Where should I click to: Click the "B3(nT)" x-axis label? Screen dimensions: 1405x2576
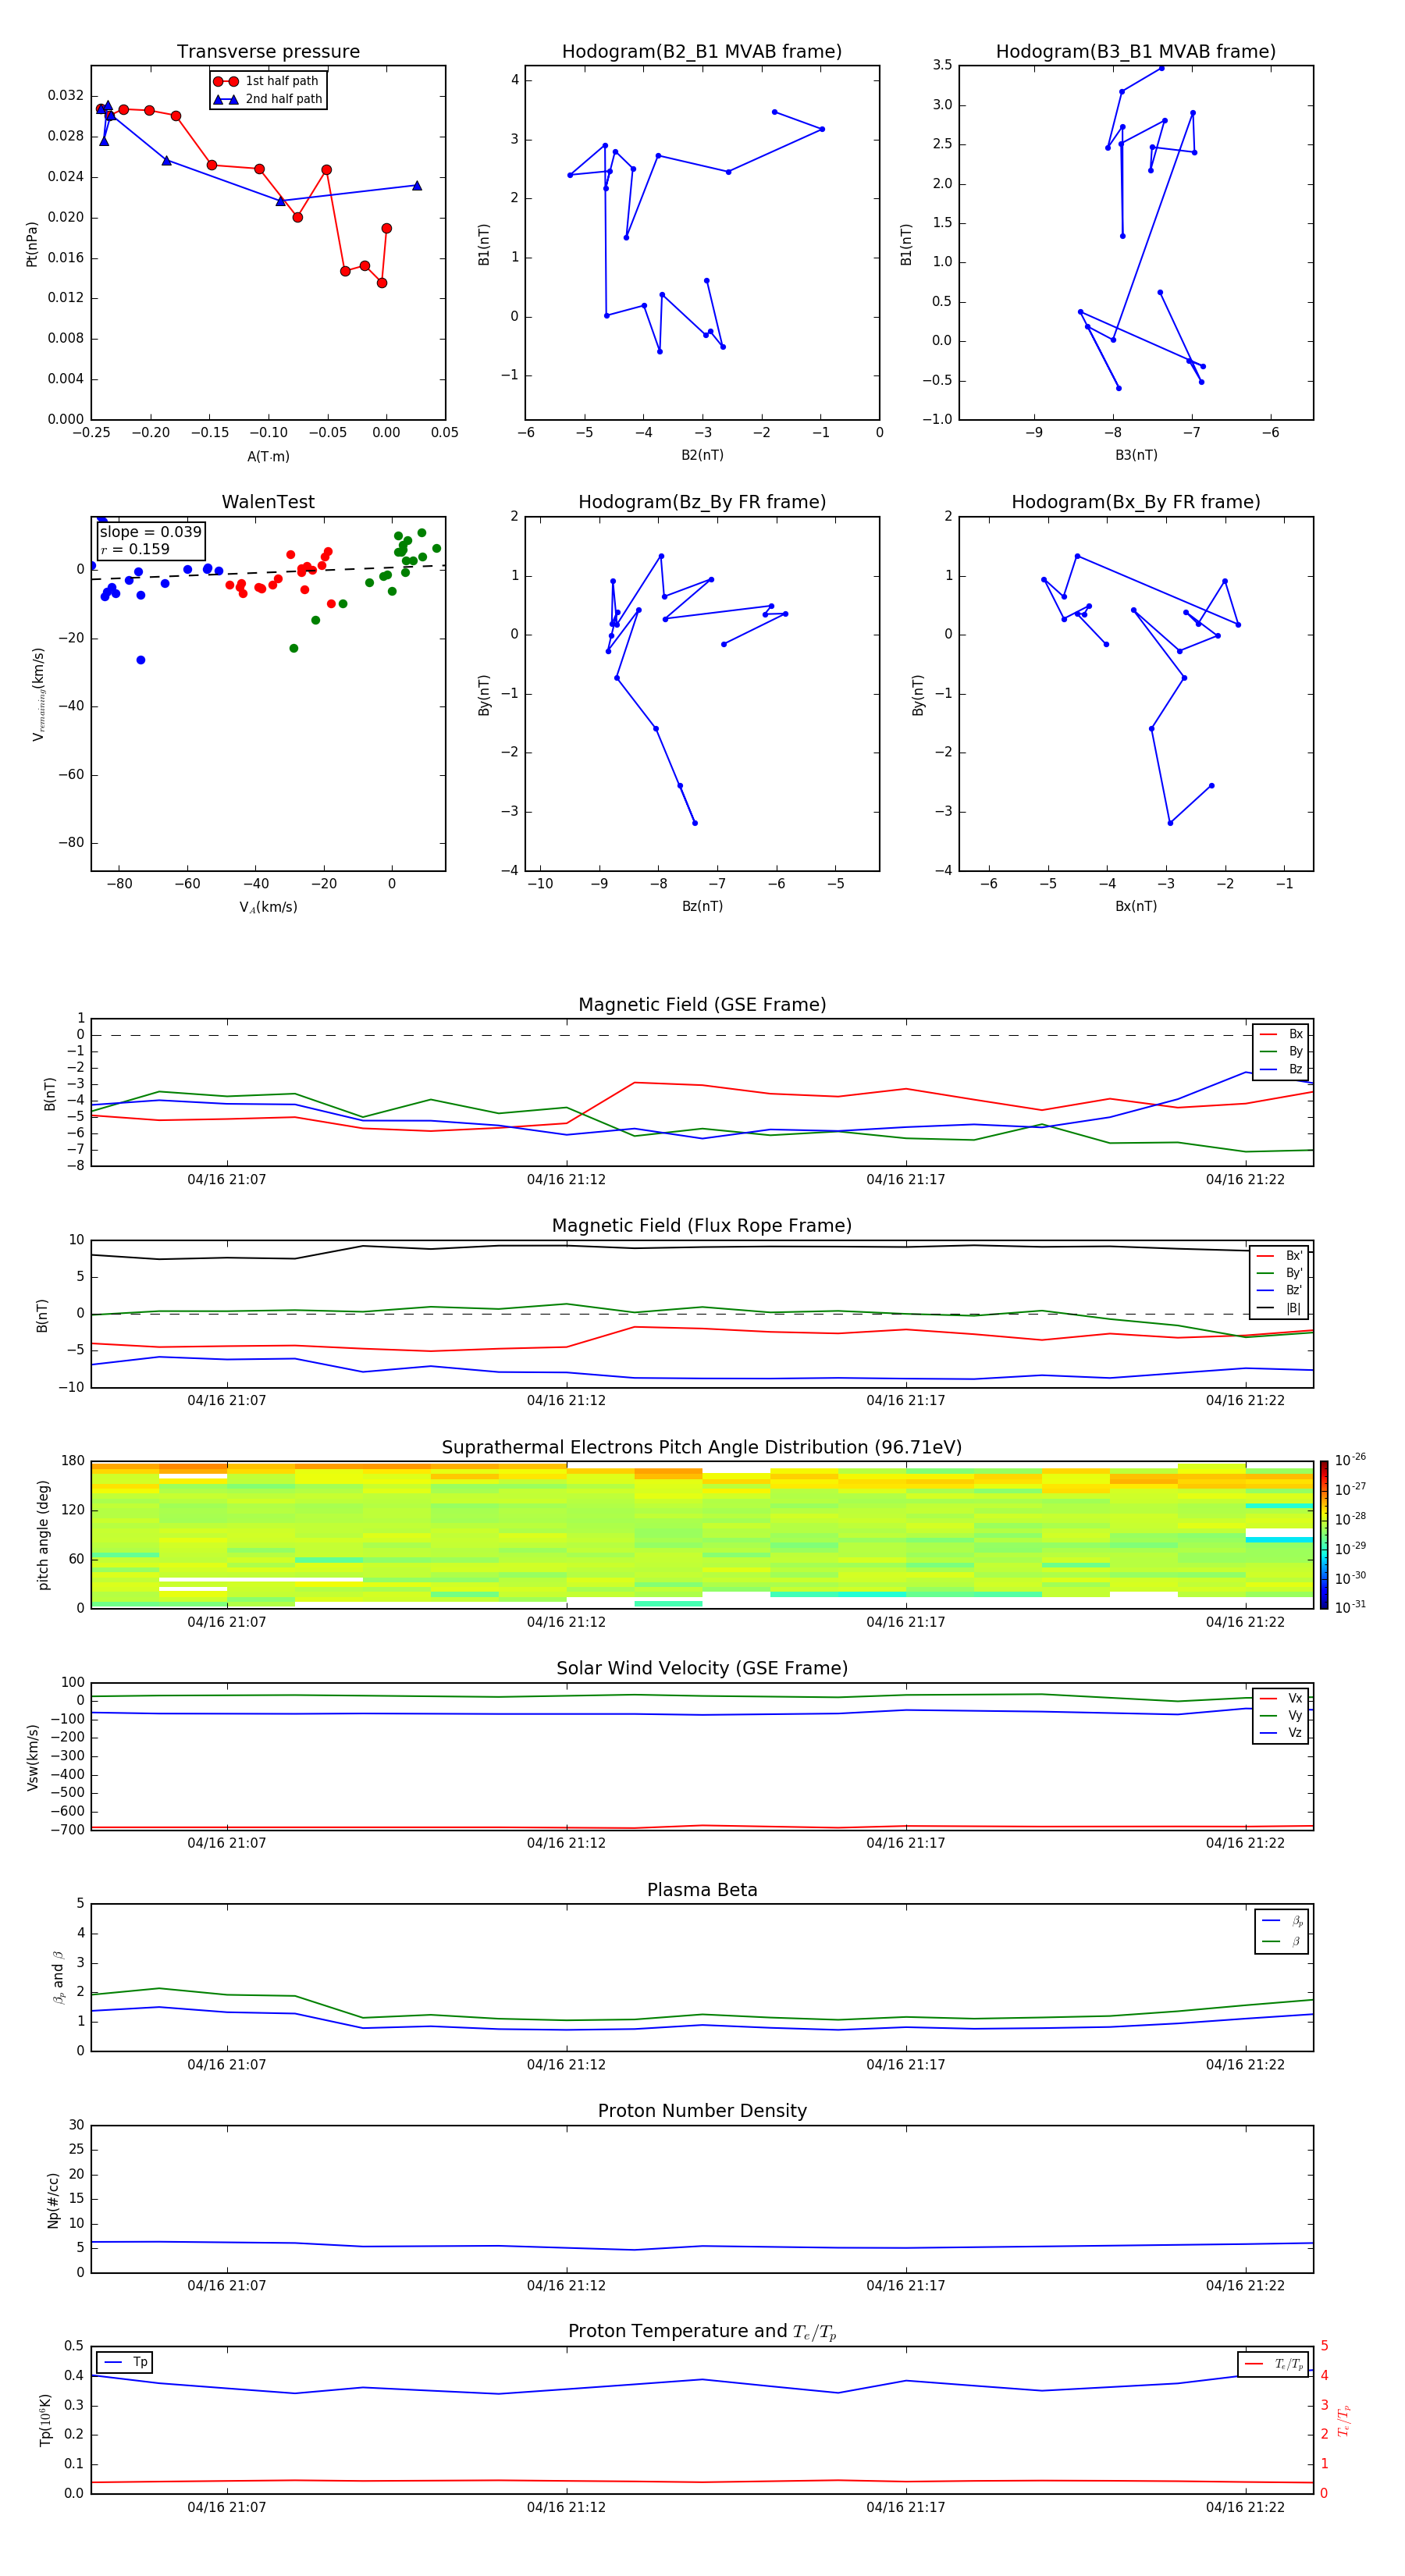1136,455
